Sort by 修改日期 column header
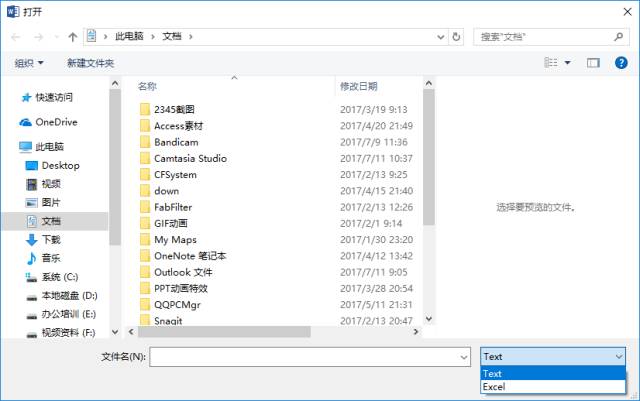The width and height of the screenshot is (640, 401). [358, 86]
